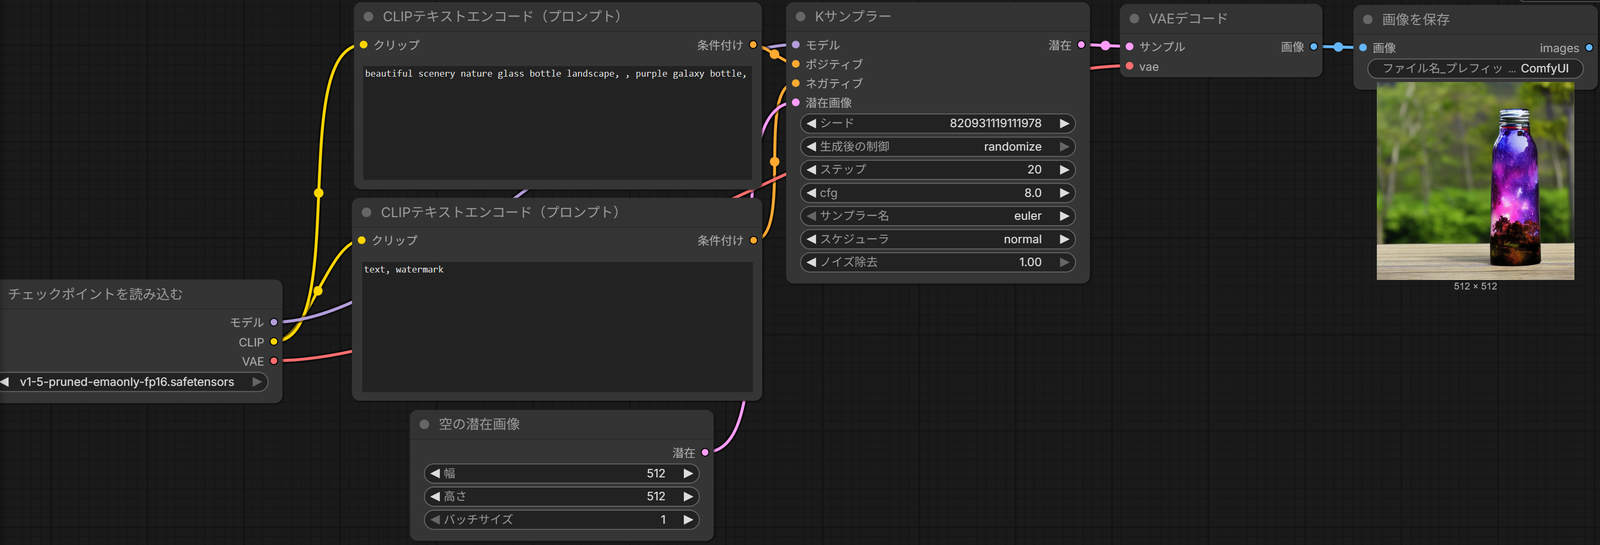Select next scheduler with スケジューラ right arrow
The width and height of the screenshot is (1600, 545).
(x=1064, y=239)
